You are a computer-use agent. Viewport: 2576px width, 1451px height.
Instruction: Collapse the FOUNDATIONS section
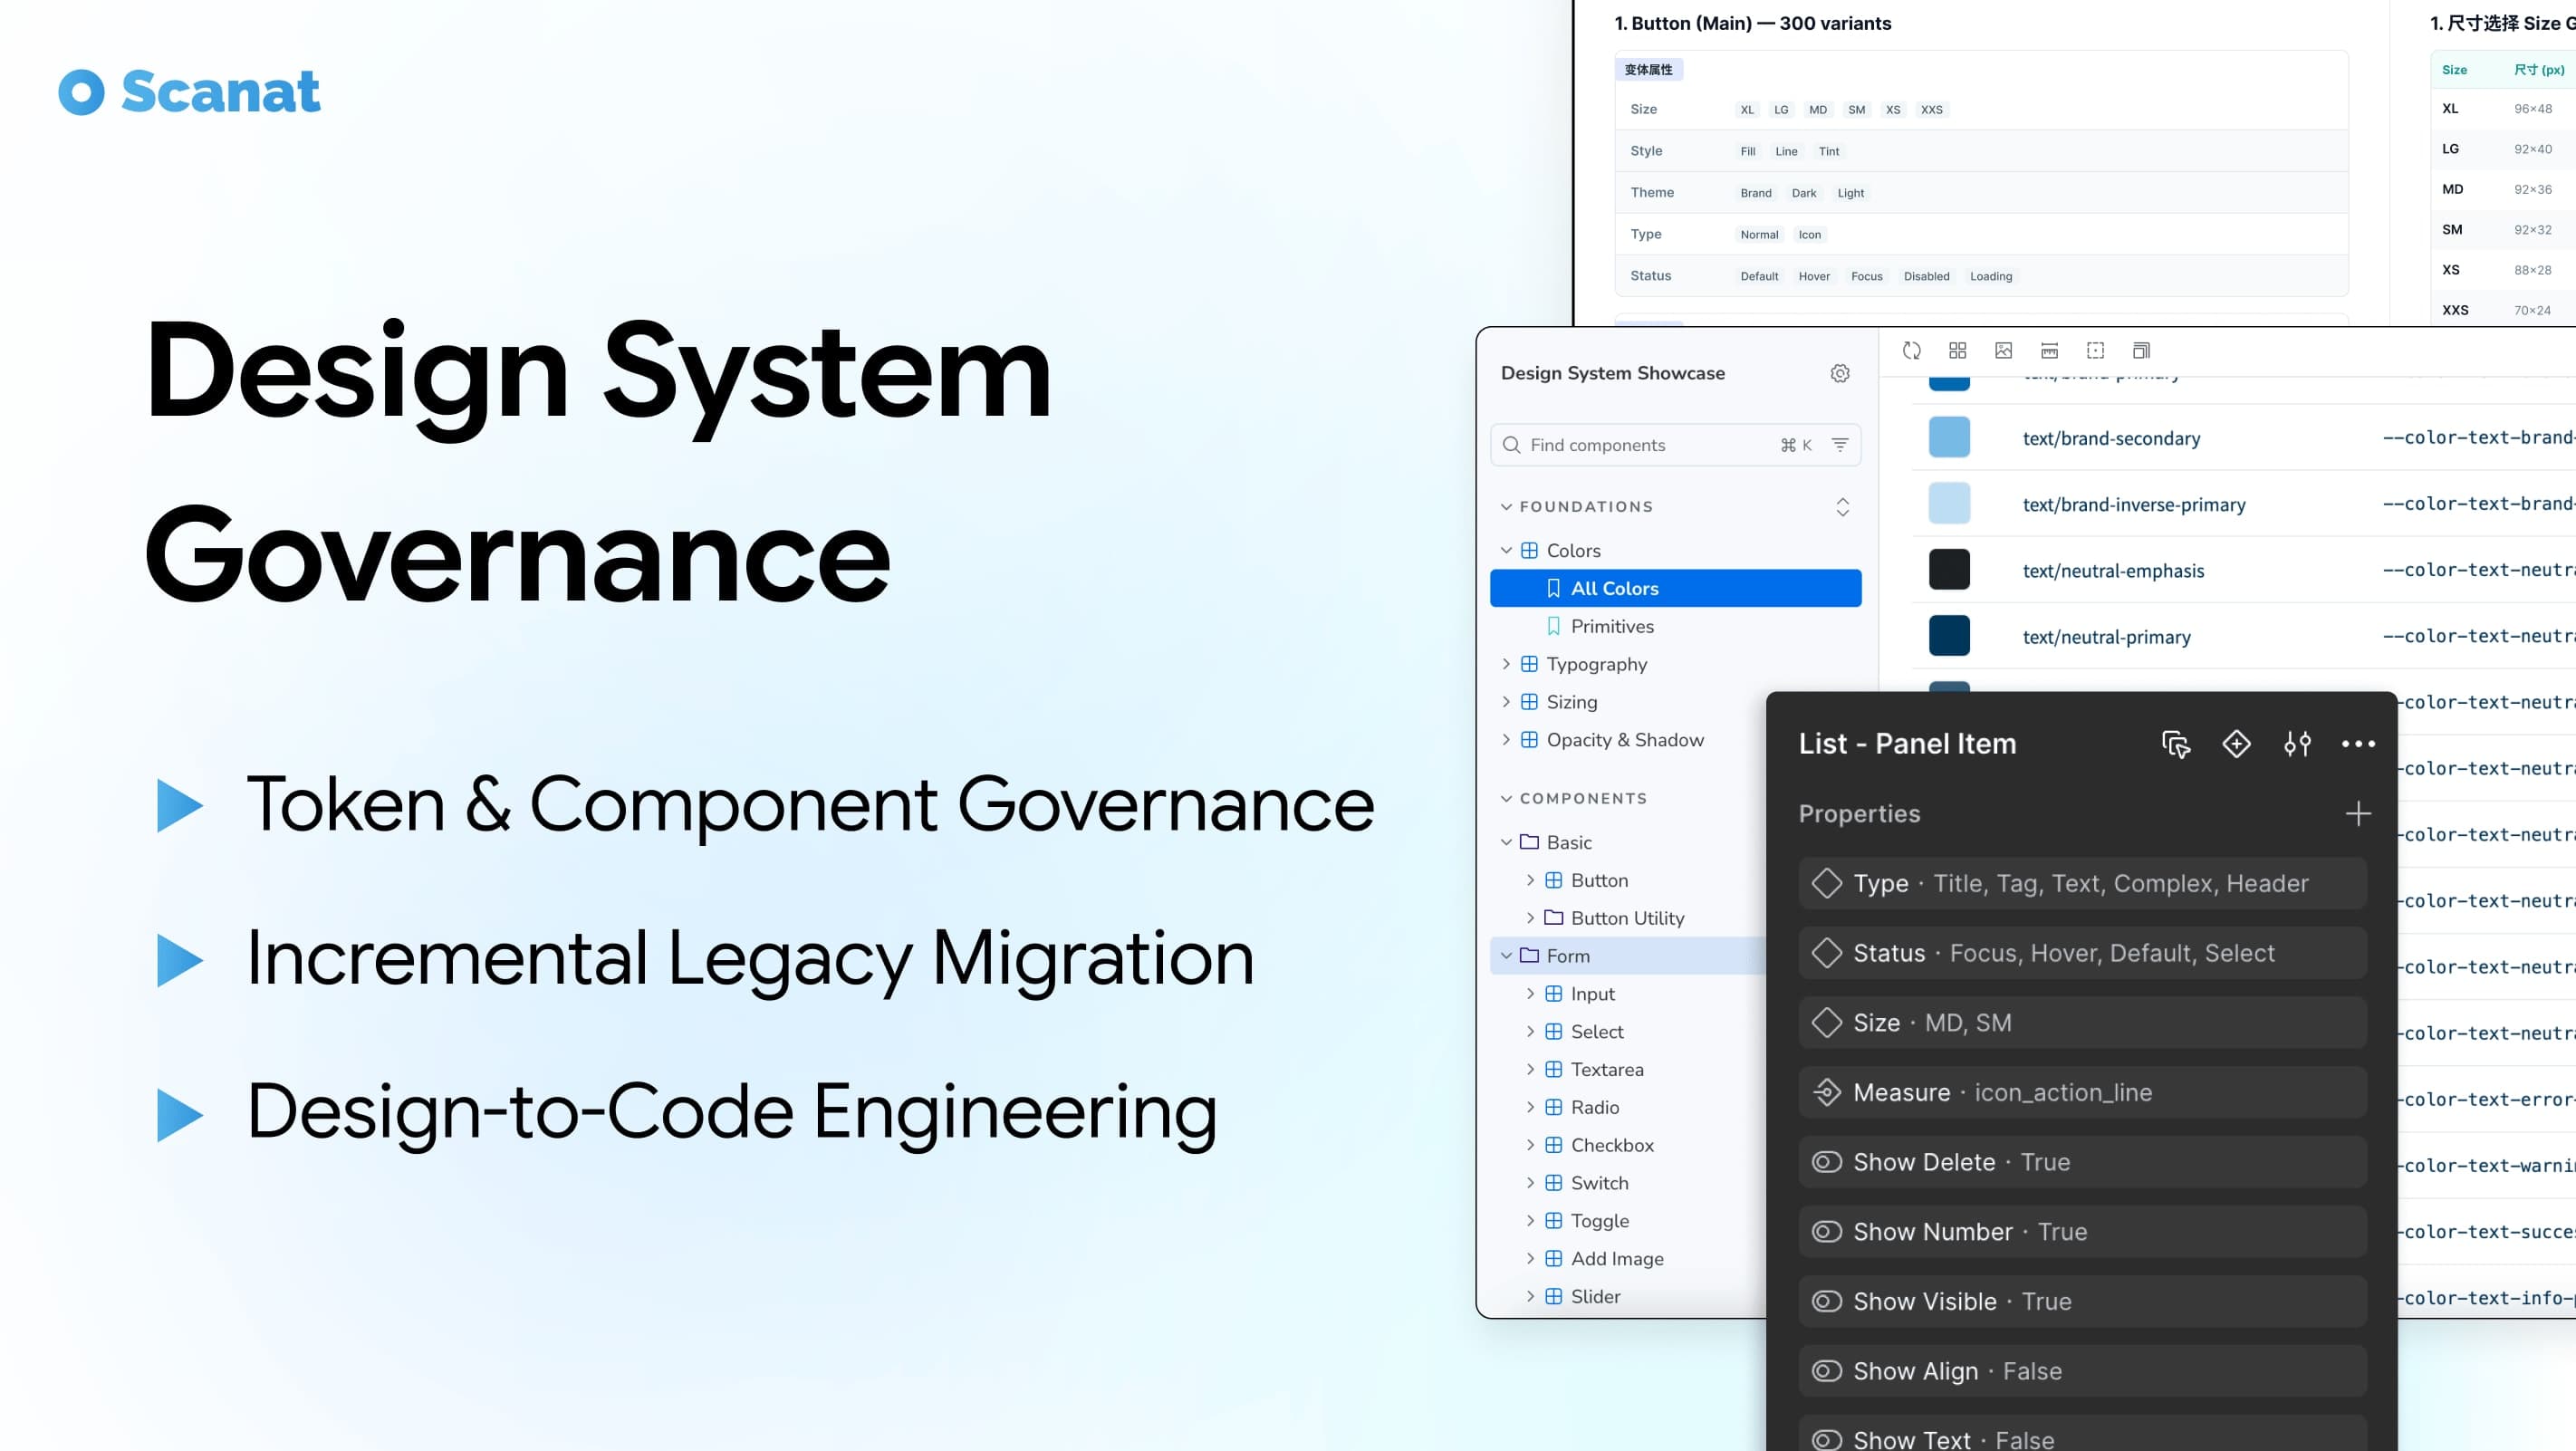tap(1506, 507)
